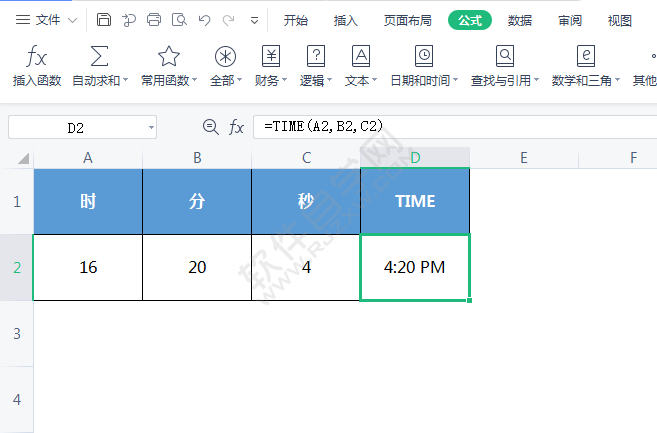Open the 文本 functions icon

pyautogui.click(x=361, y=56)
